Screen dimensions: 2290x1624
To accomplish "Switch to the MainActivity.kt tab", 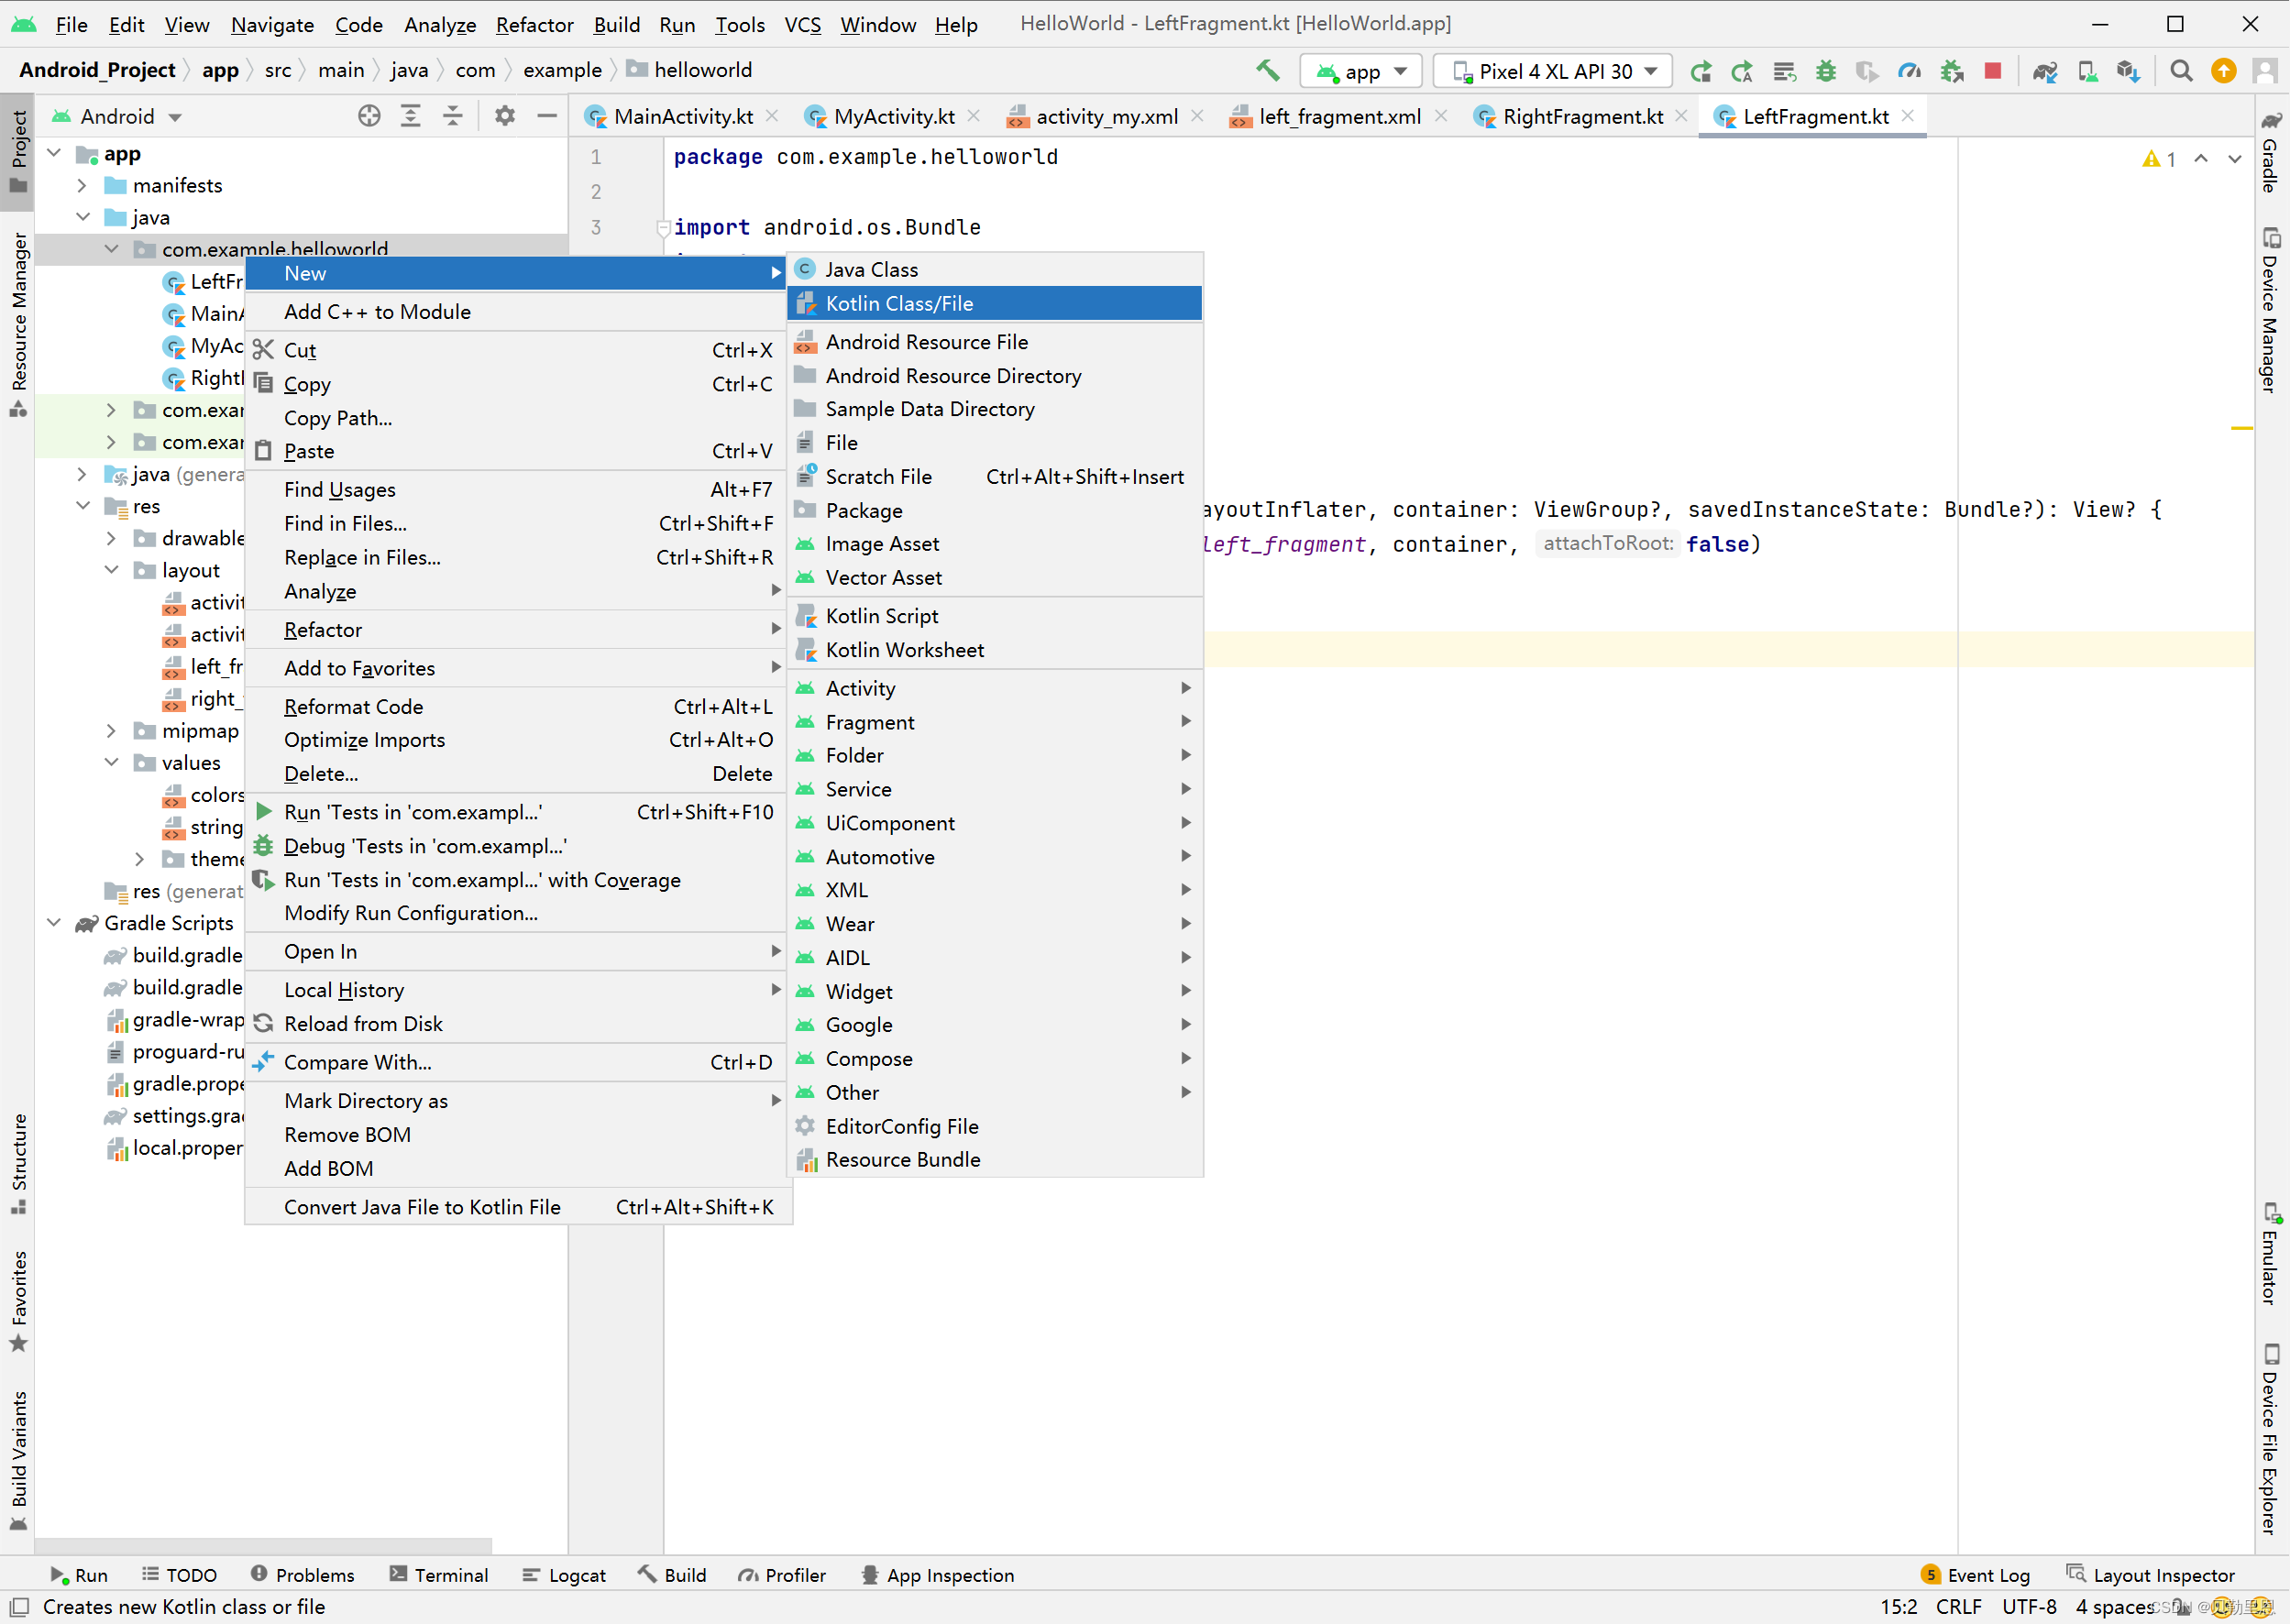I will 682,117.
